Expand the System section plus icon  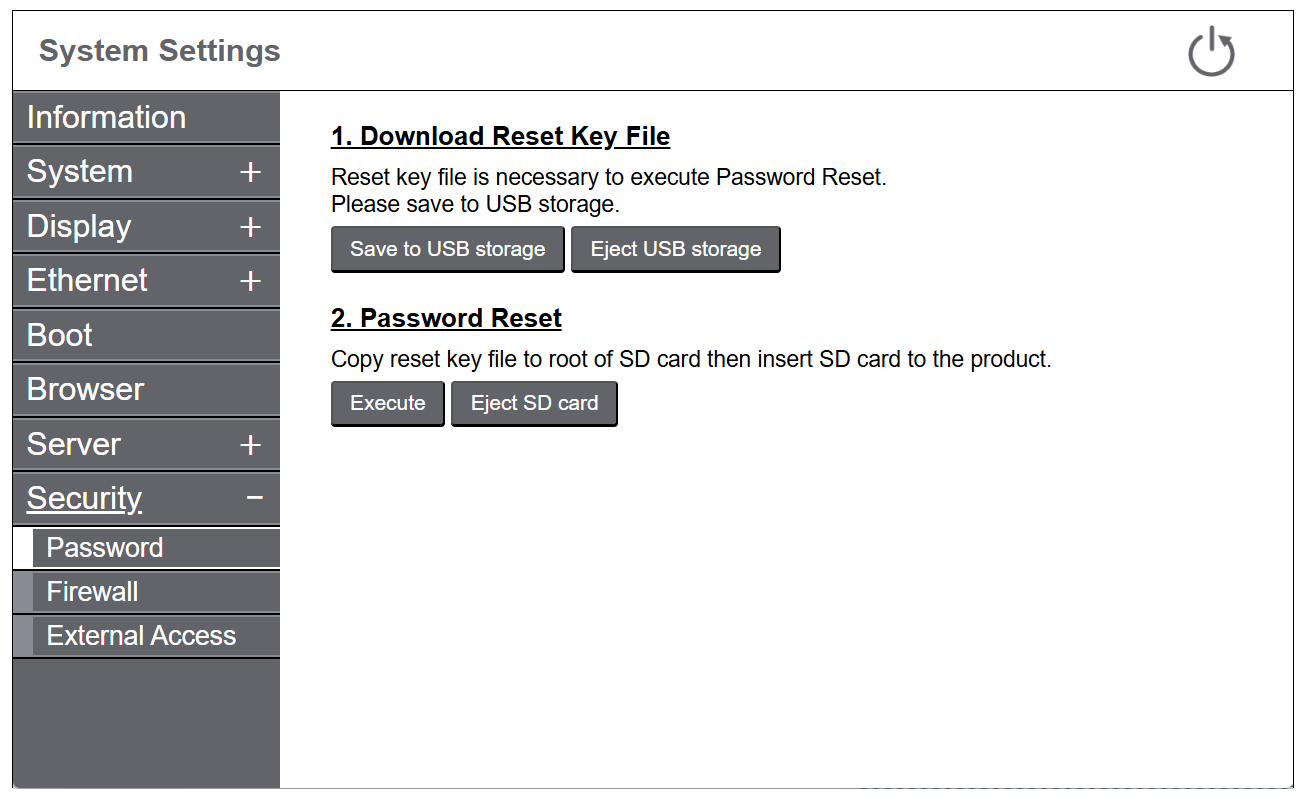250,172
